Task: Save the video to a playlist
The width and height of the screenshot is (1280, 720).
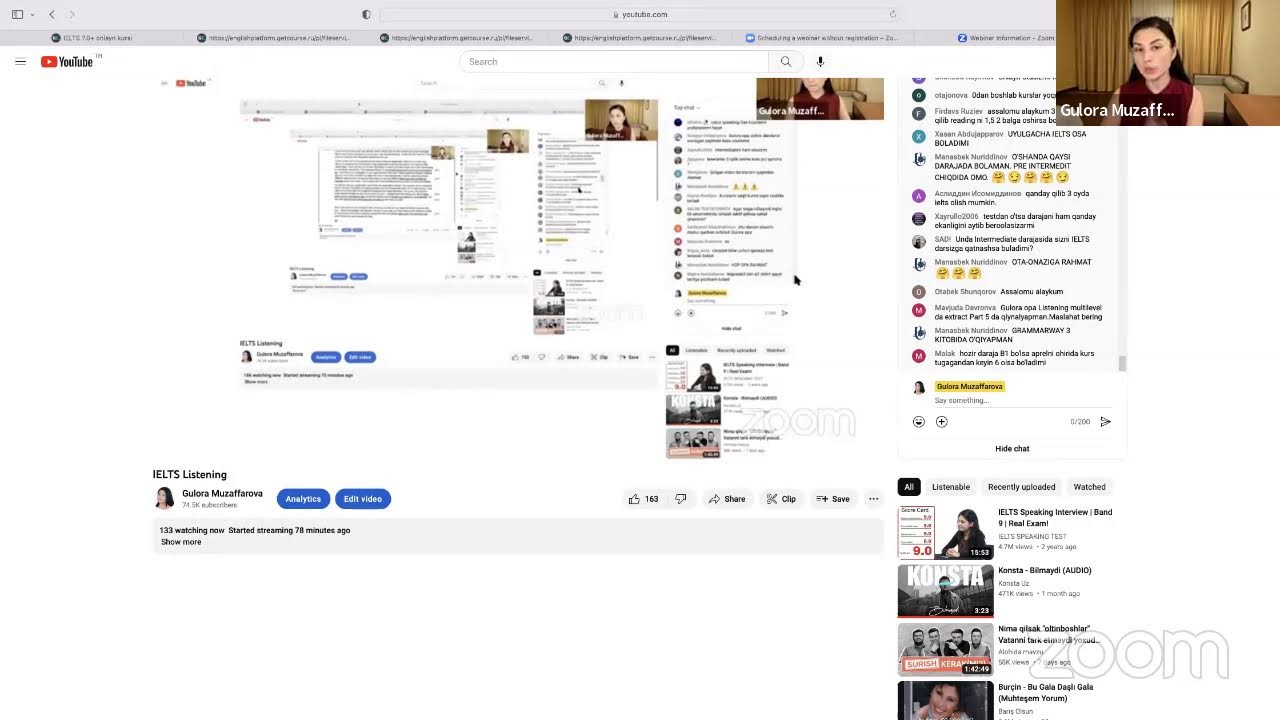Action: (832, 499)
